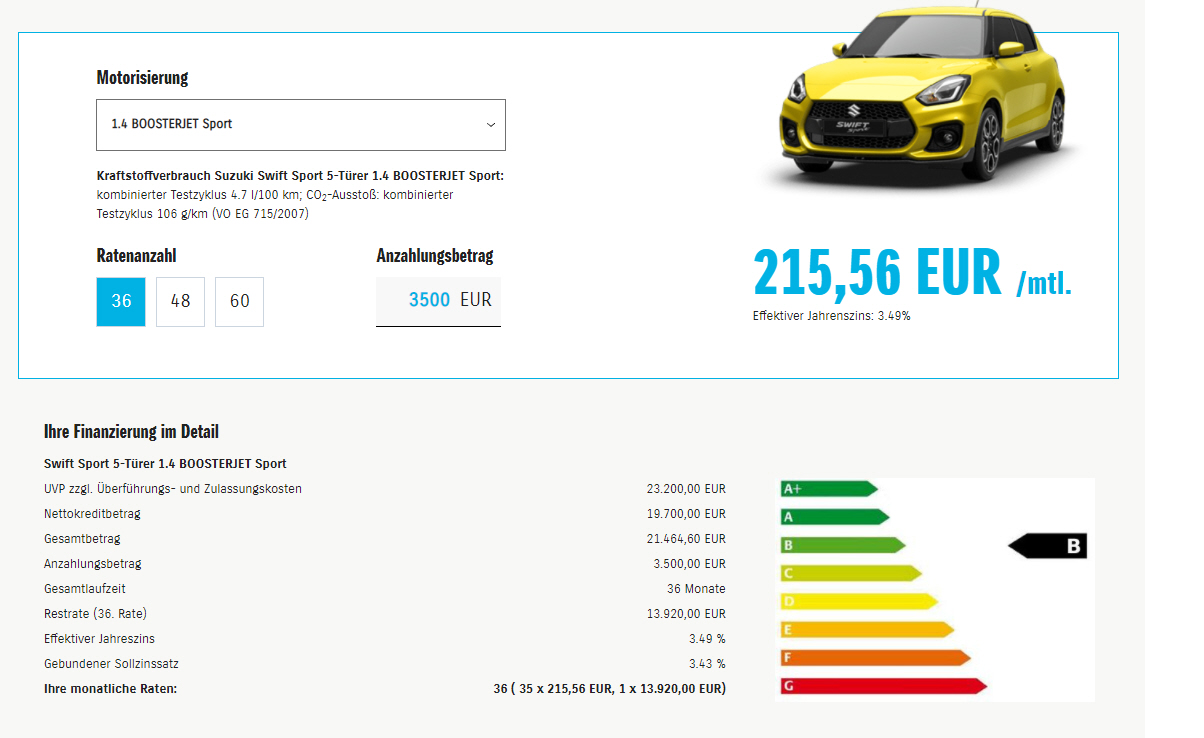Click the 'UVP zzgl. Überführungs- und Zulassungskosten' label
The height and width of the screenshot is (738, 1204).
(173, 489)
